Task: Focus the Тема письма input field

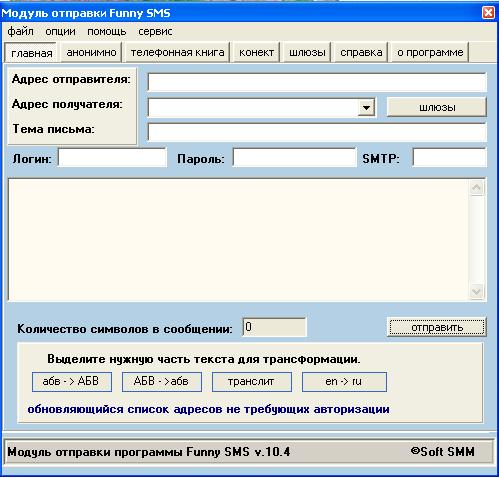Action: (317, 132)
